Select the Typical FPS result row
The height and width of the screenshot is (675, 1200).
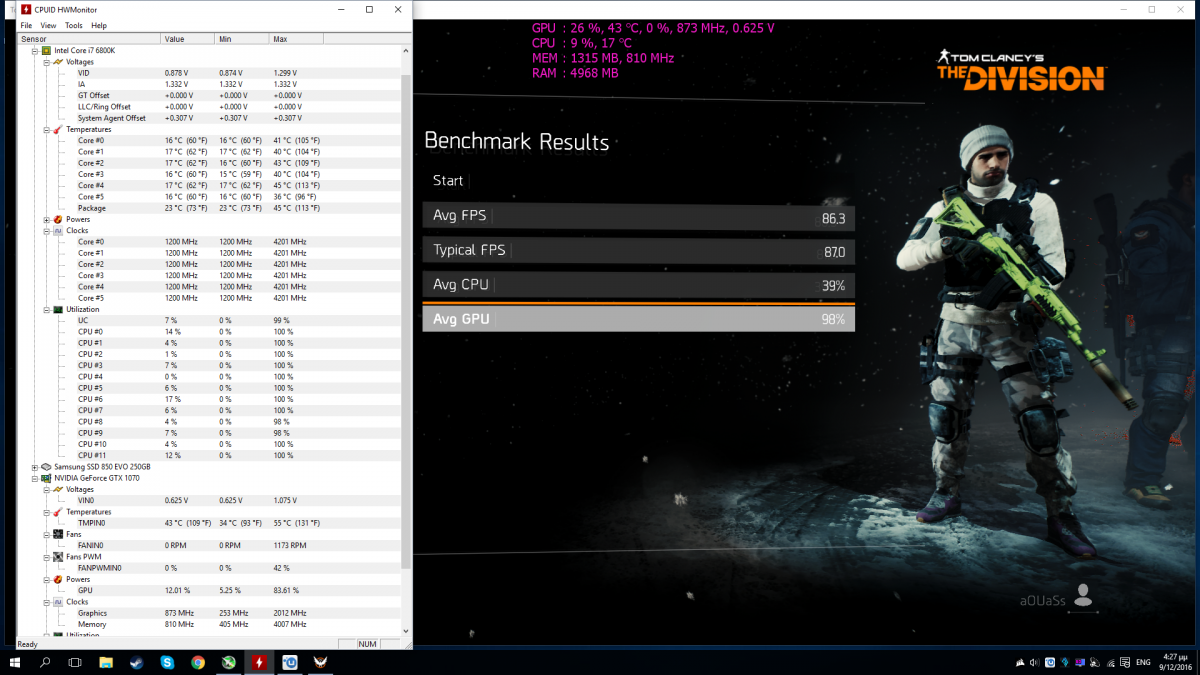[x=638, y=251]
